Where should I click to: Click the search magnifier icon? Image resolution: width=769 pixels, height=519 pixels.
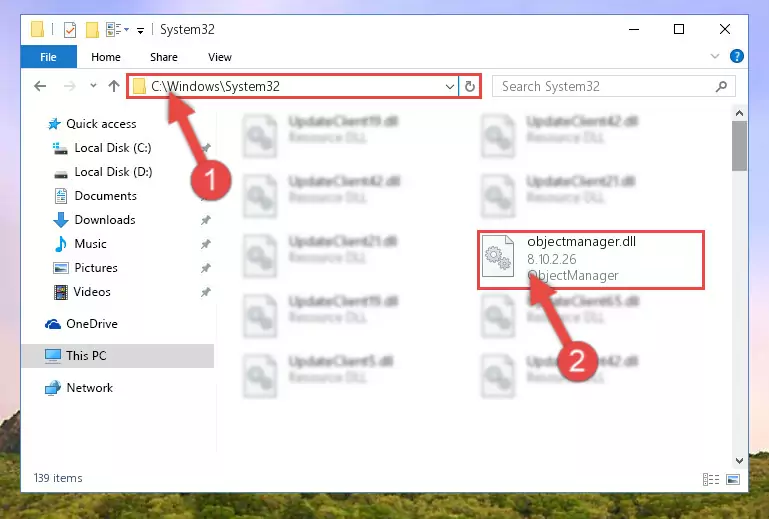[x=721, y=87]
